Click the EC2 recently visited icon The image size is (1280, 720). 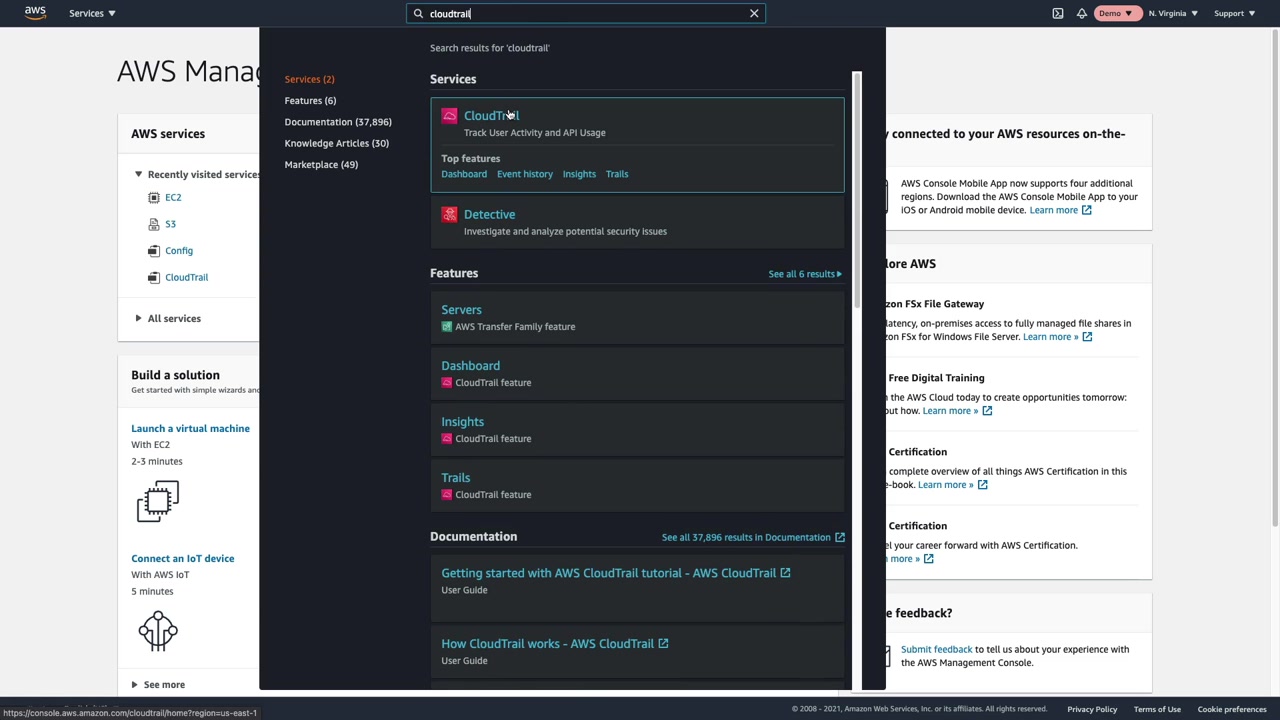153,198
